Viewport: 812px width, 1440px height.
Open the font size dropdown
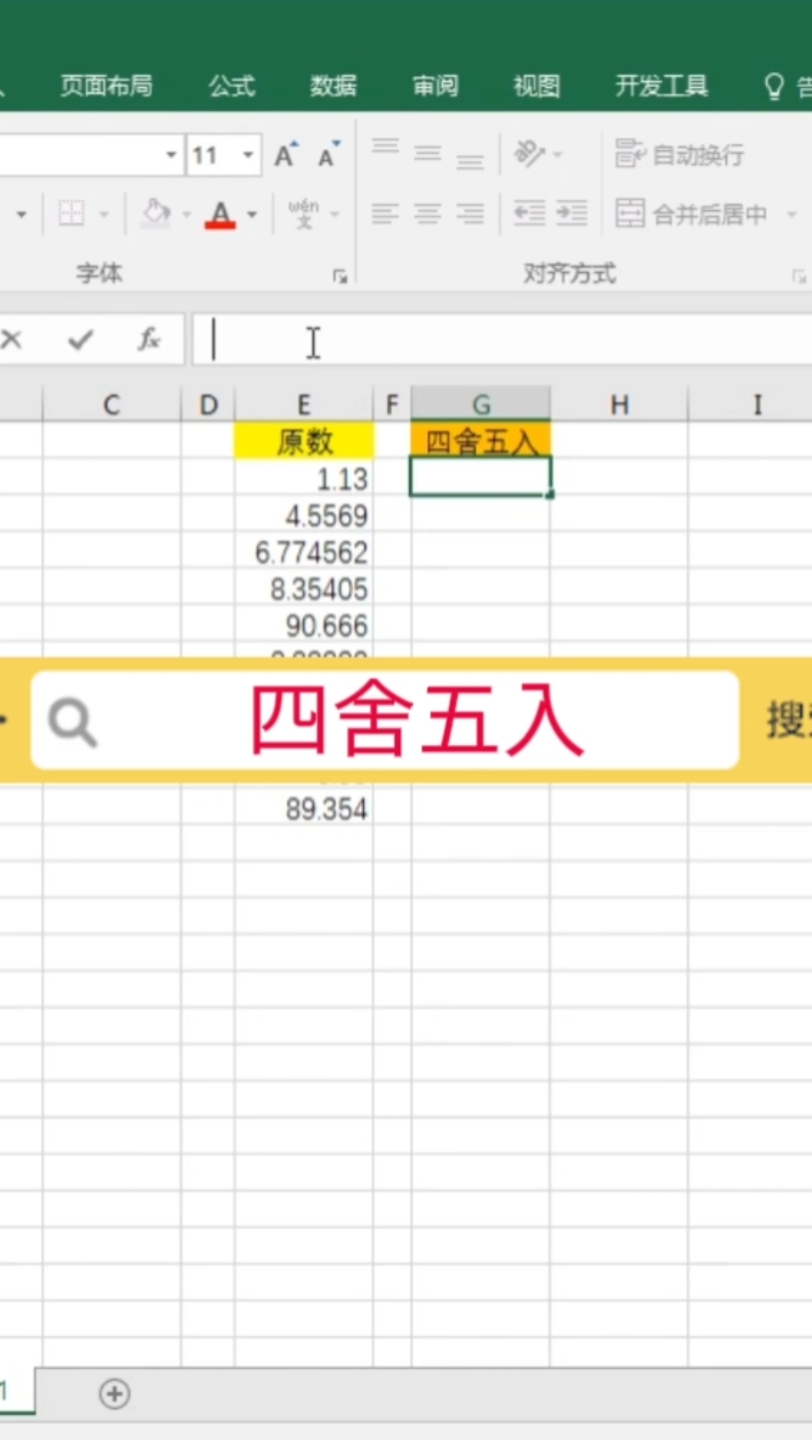tap(248, 155)
